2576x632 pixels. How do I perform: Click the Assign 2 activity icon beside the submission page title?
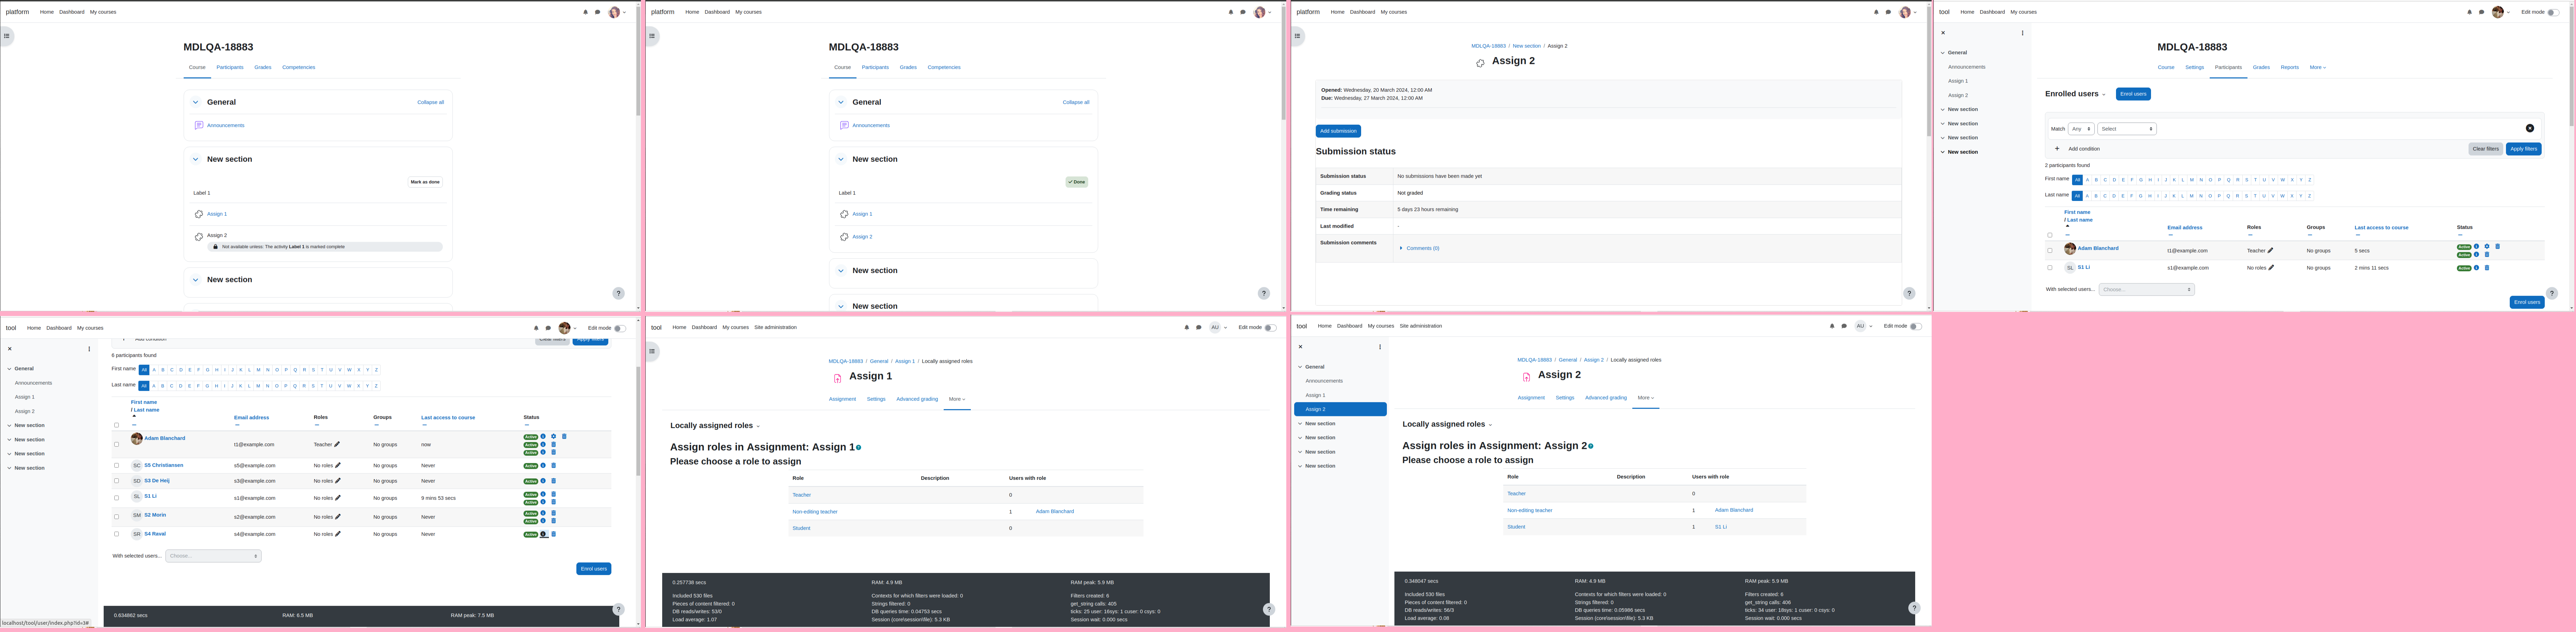(x=1480, y=63)
